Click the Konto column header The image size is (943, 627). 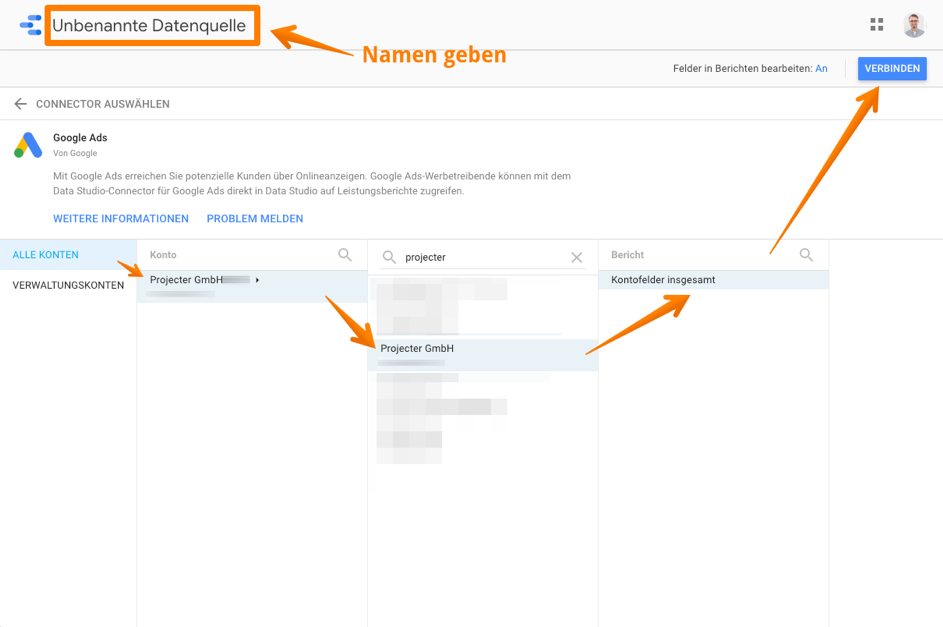[x=163, y=255]
